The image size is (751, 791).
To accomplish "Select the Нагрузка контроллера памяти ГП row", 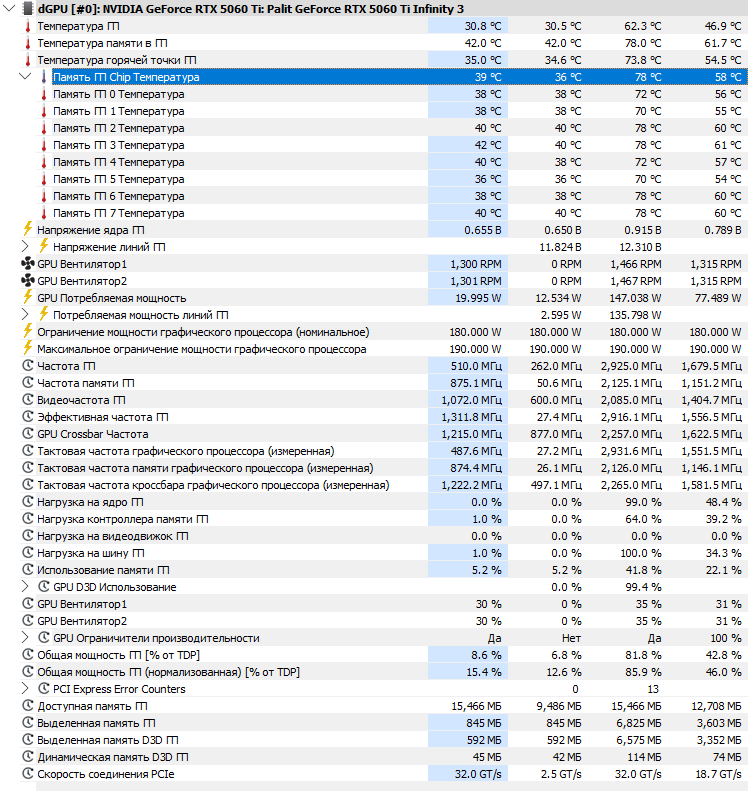I will pos(384,519).
